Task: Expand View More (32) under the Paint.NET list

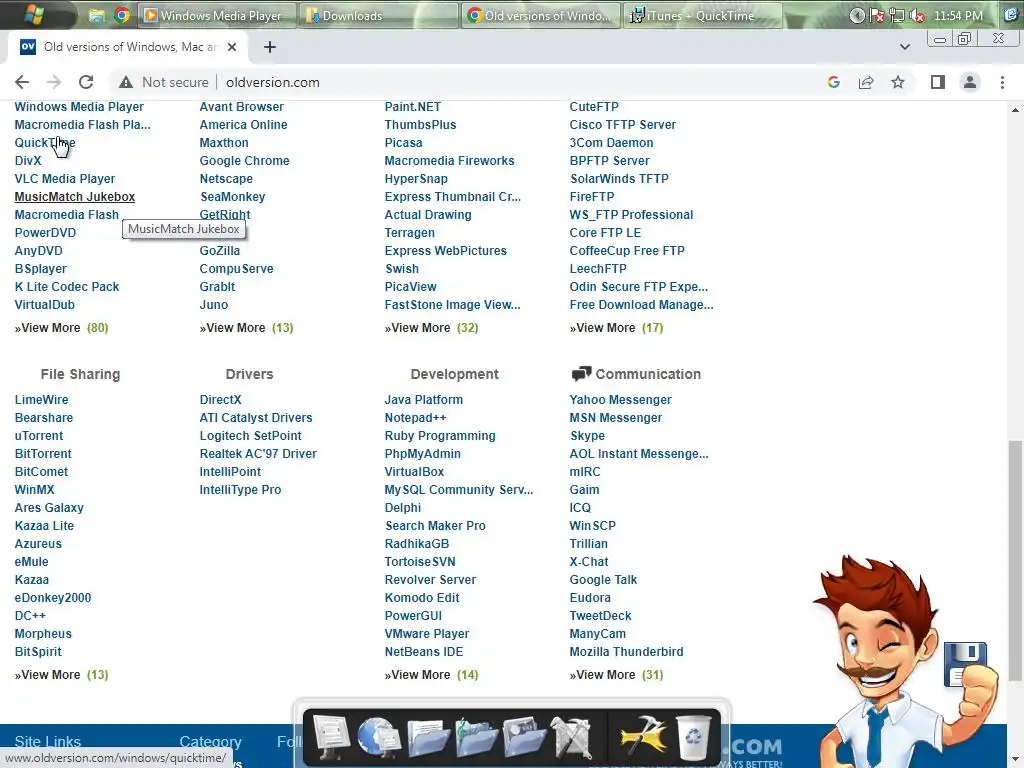Action: 431,328
